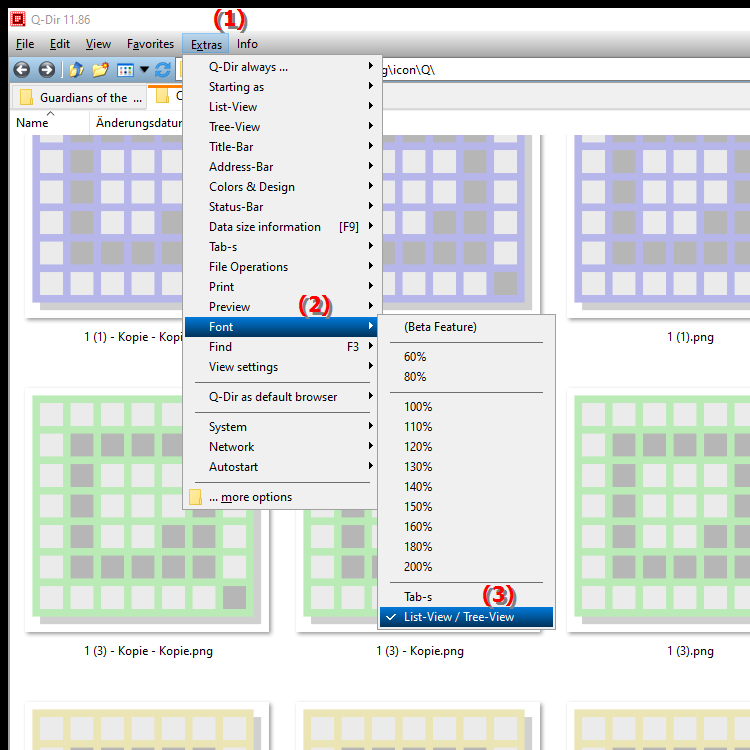Set font size to 180%
The image size is (750, 750).
[466, 547]
